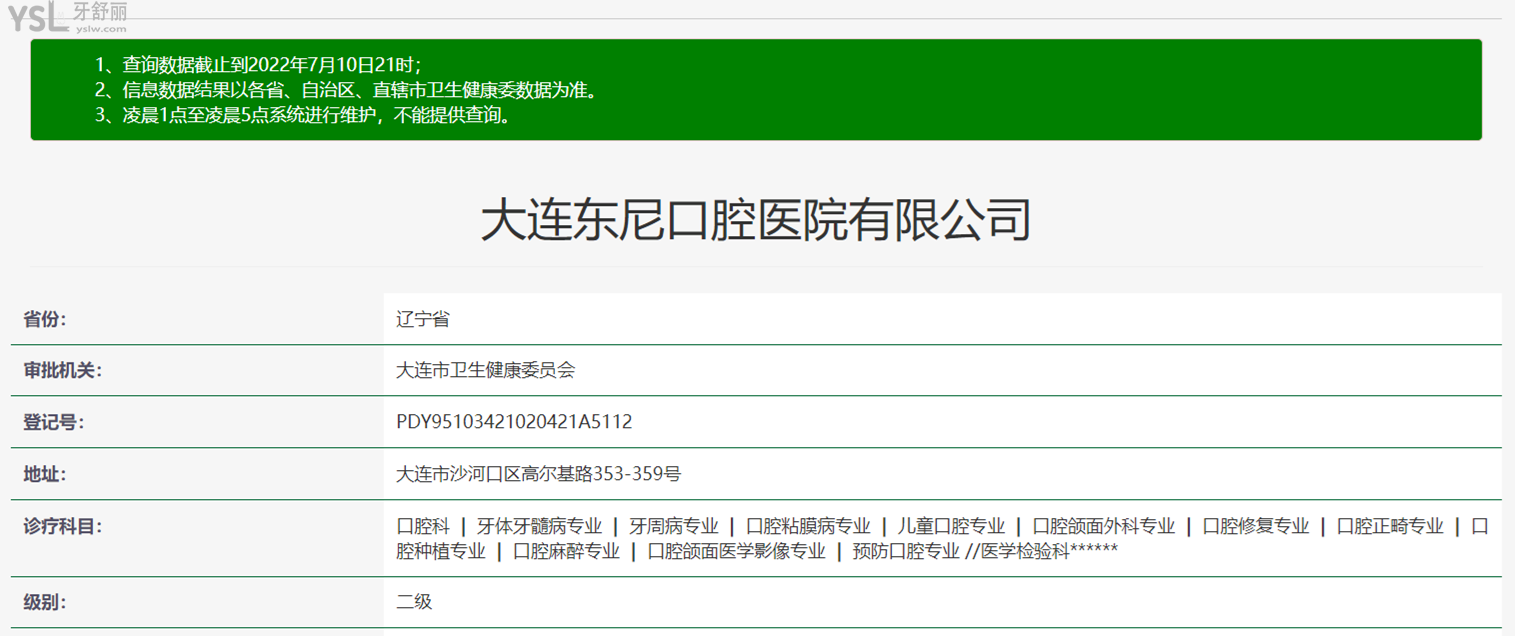The width and height of the screenshot is (1515, 636).
Task: Click the level value 二级
Action: tap(414, 603)
